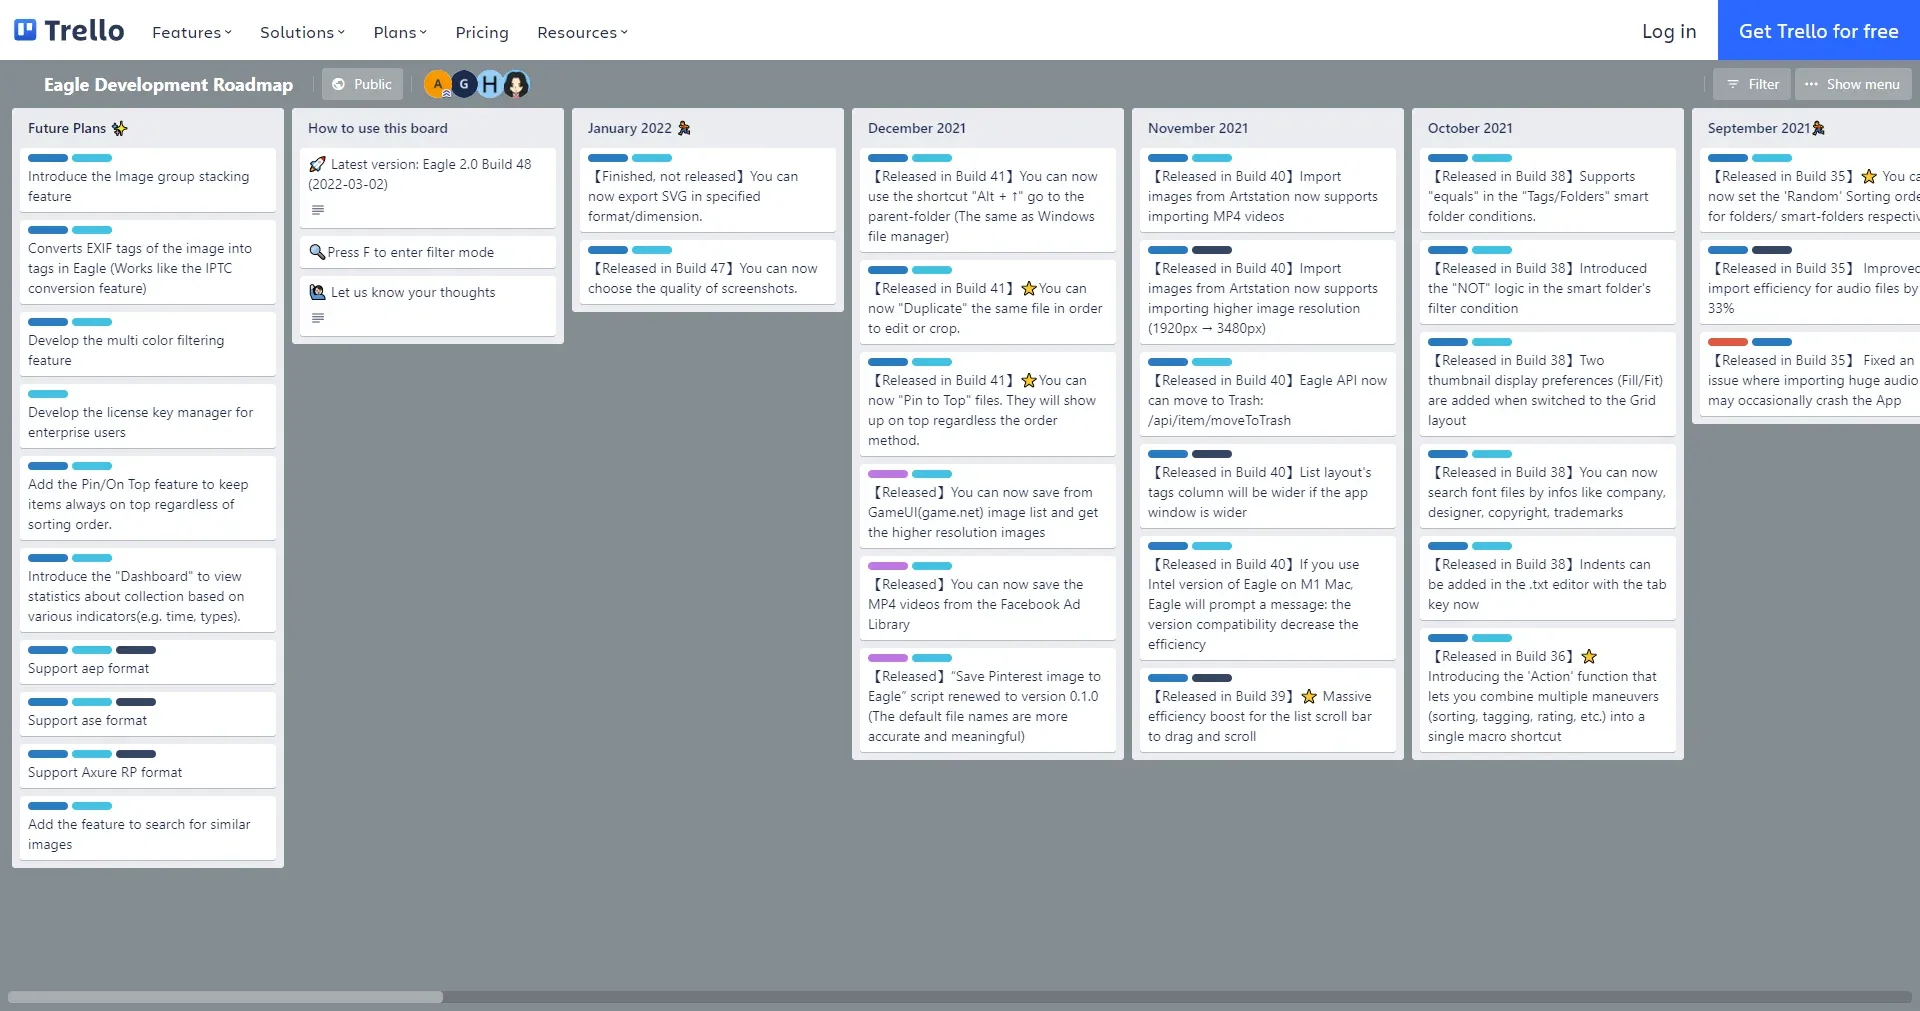The height and width of the screenshot is (1011, 1920).
Task: Open Build 47 screenshot quality card
Action: [708, 272]
